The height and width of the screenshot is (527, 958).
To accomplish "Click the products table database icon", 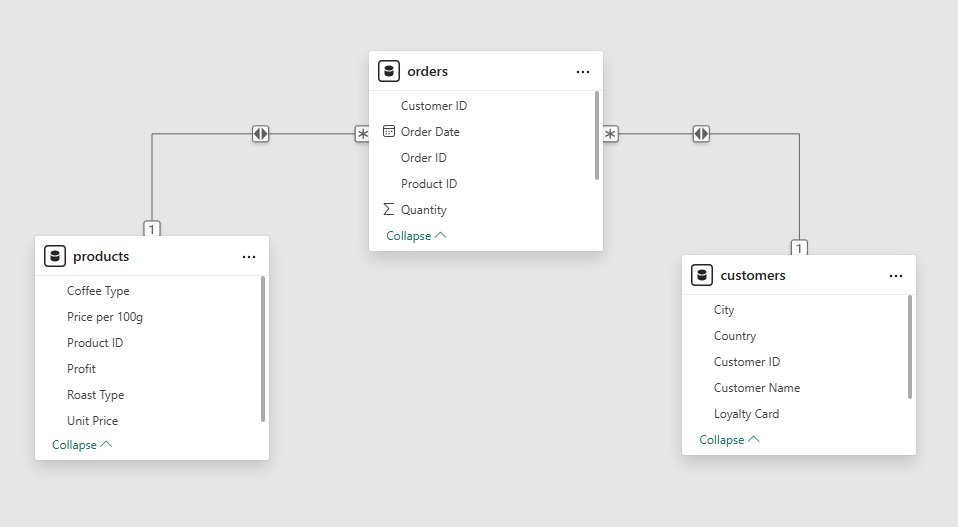I will (x=54, y=256).
